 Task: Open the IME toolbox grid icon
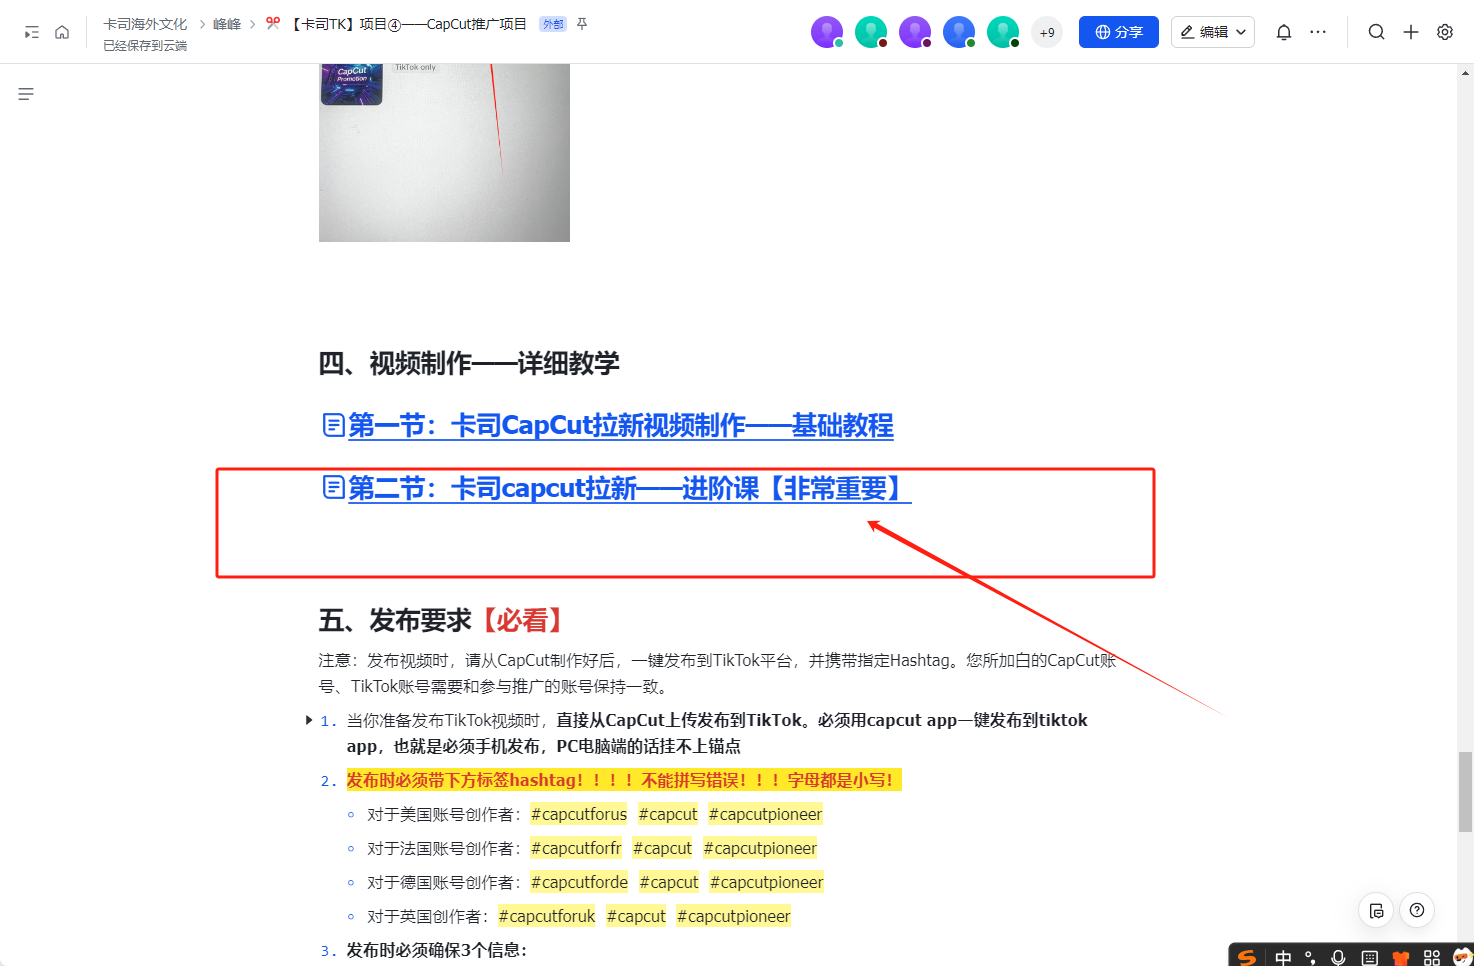1432,958
